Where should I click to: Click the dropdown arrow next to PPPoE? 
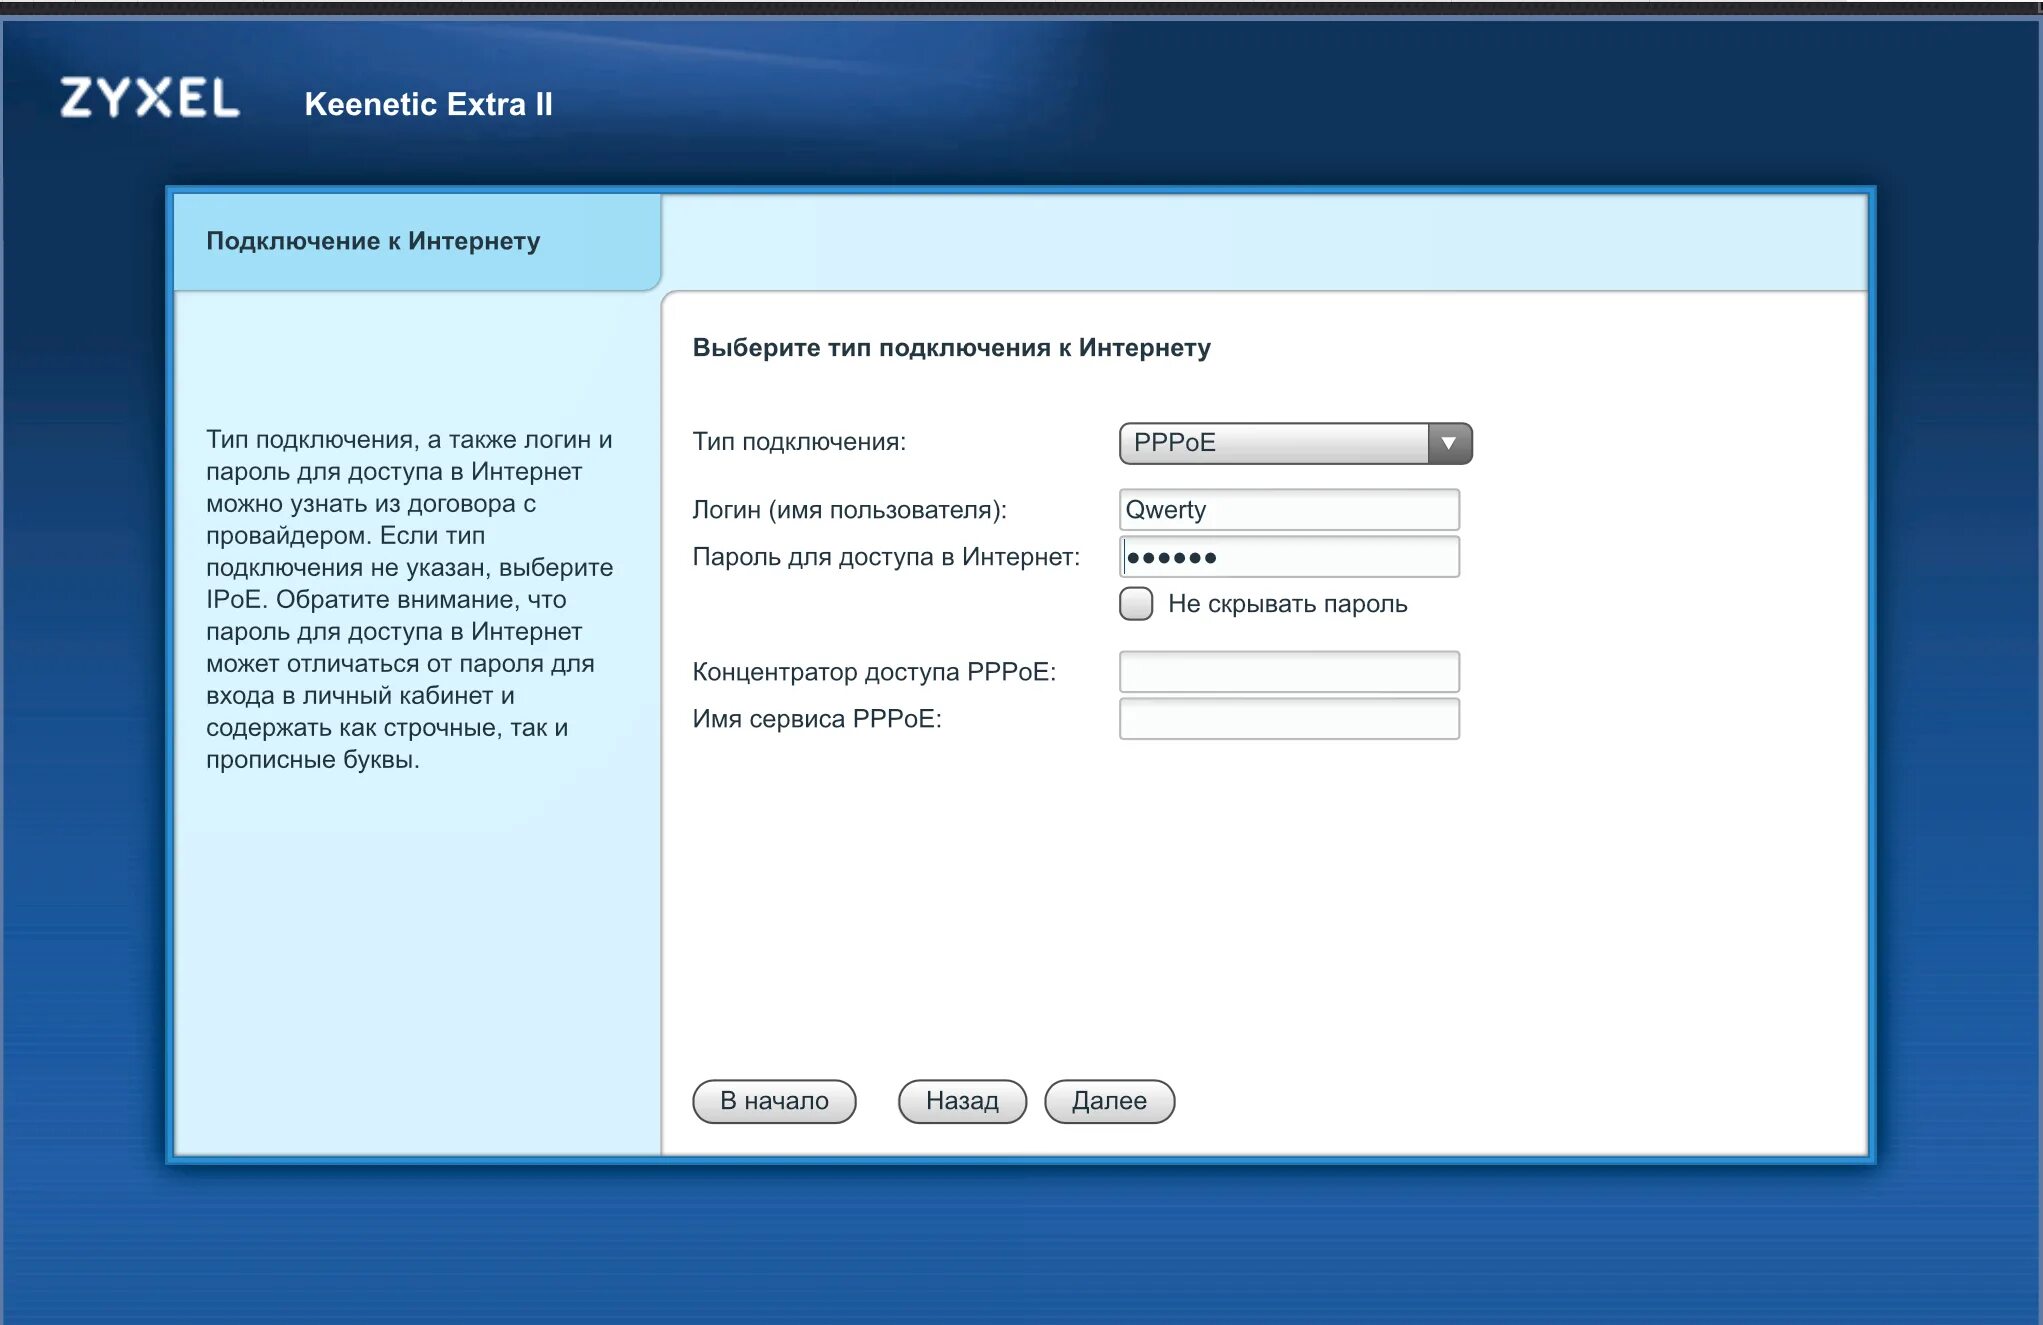[x=1449, y=443]
